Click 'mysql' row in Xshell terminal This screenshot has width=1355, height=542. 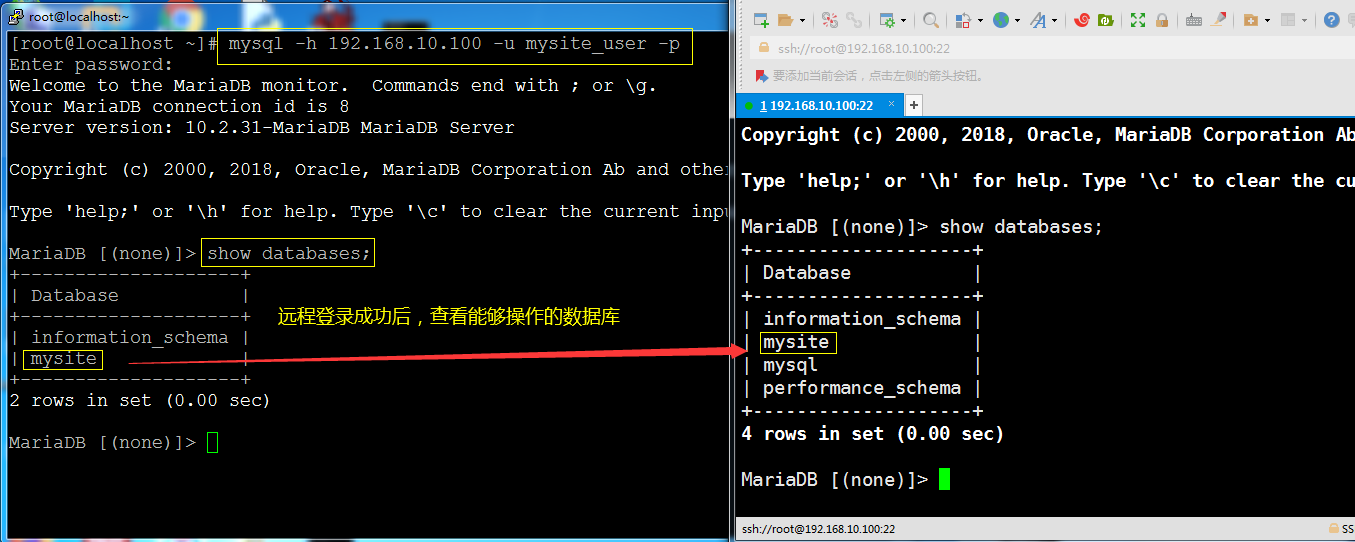click(x=790, y=365)
